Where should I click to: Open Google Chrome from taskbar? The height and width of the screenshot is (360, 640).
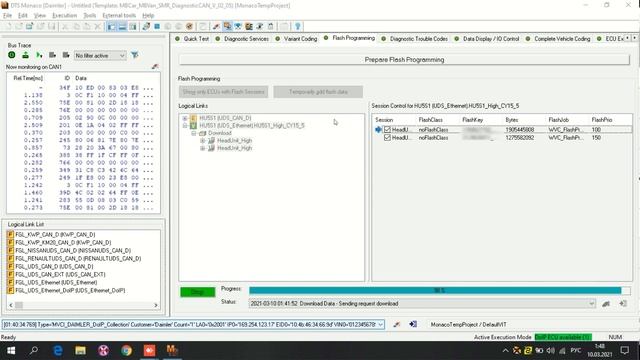coord(127,350)
